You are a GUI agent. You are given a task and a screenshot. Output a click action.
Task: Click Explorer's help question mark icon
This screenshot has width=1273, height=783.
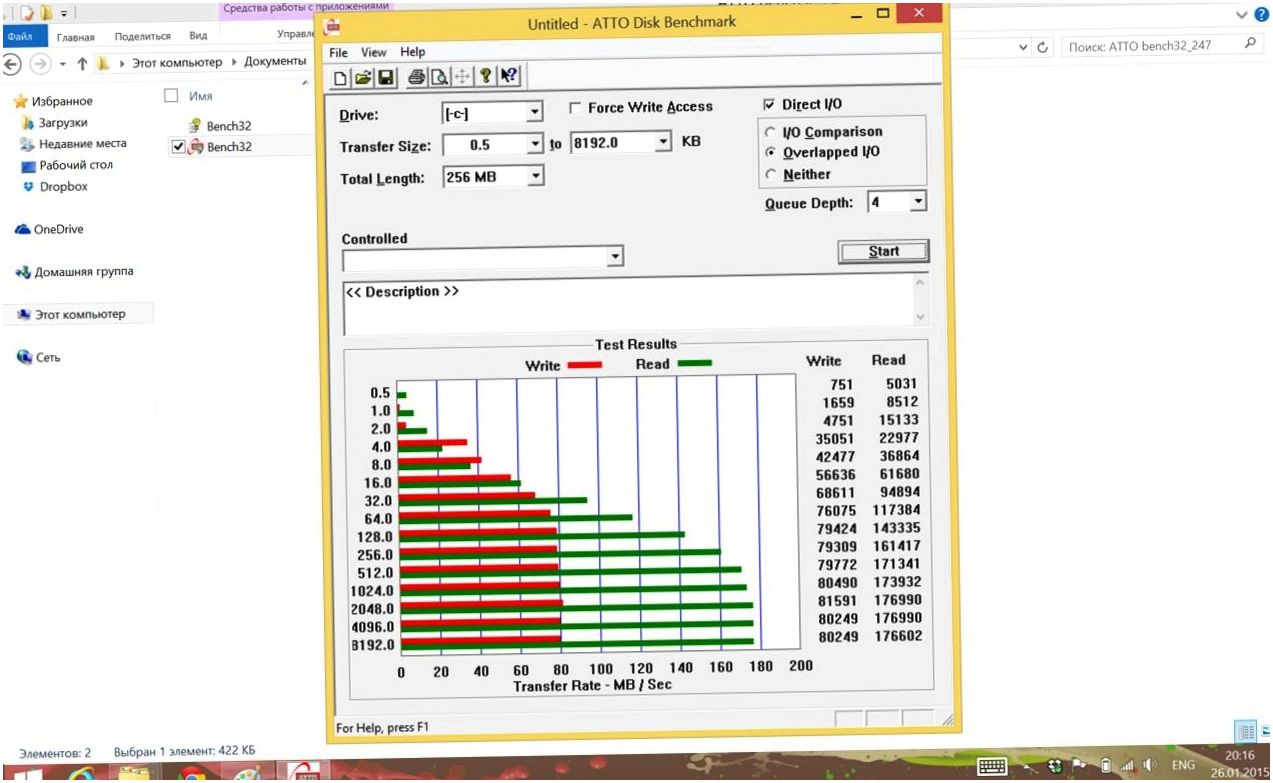tap(1262, 14)
